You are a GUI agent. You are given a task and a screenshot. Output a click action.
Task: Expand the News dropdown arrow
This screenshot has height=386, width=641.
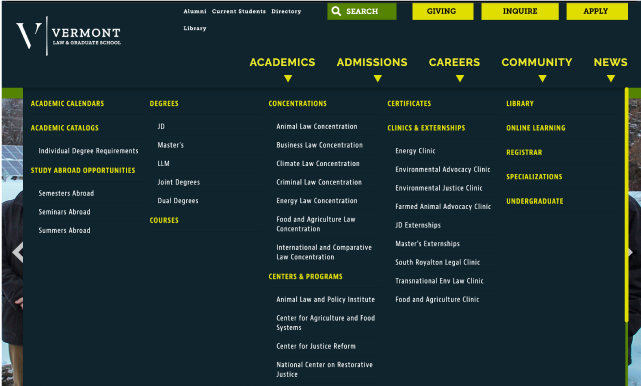pyautogui.click(x=611, y=78)
